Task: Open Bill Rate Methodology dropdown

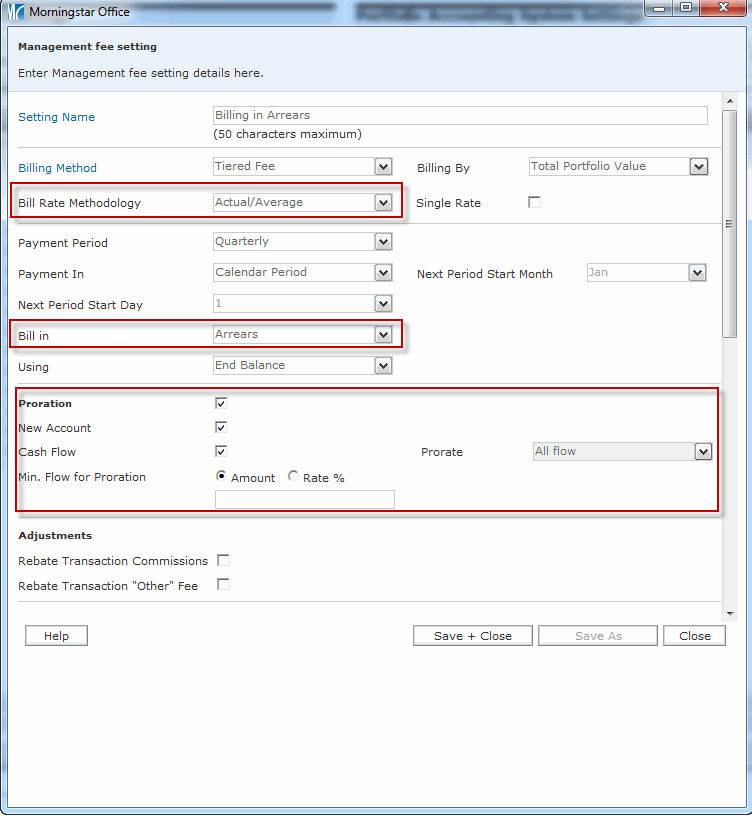Action: click(383, 203)
